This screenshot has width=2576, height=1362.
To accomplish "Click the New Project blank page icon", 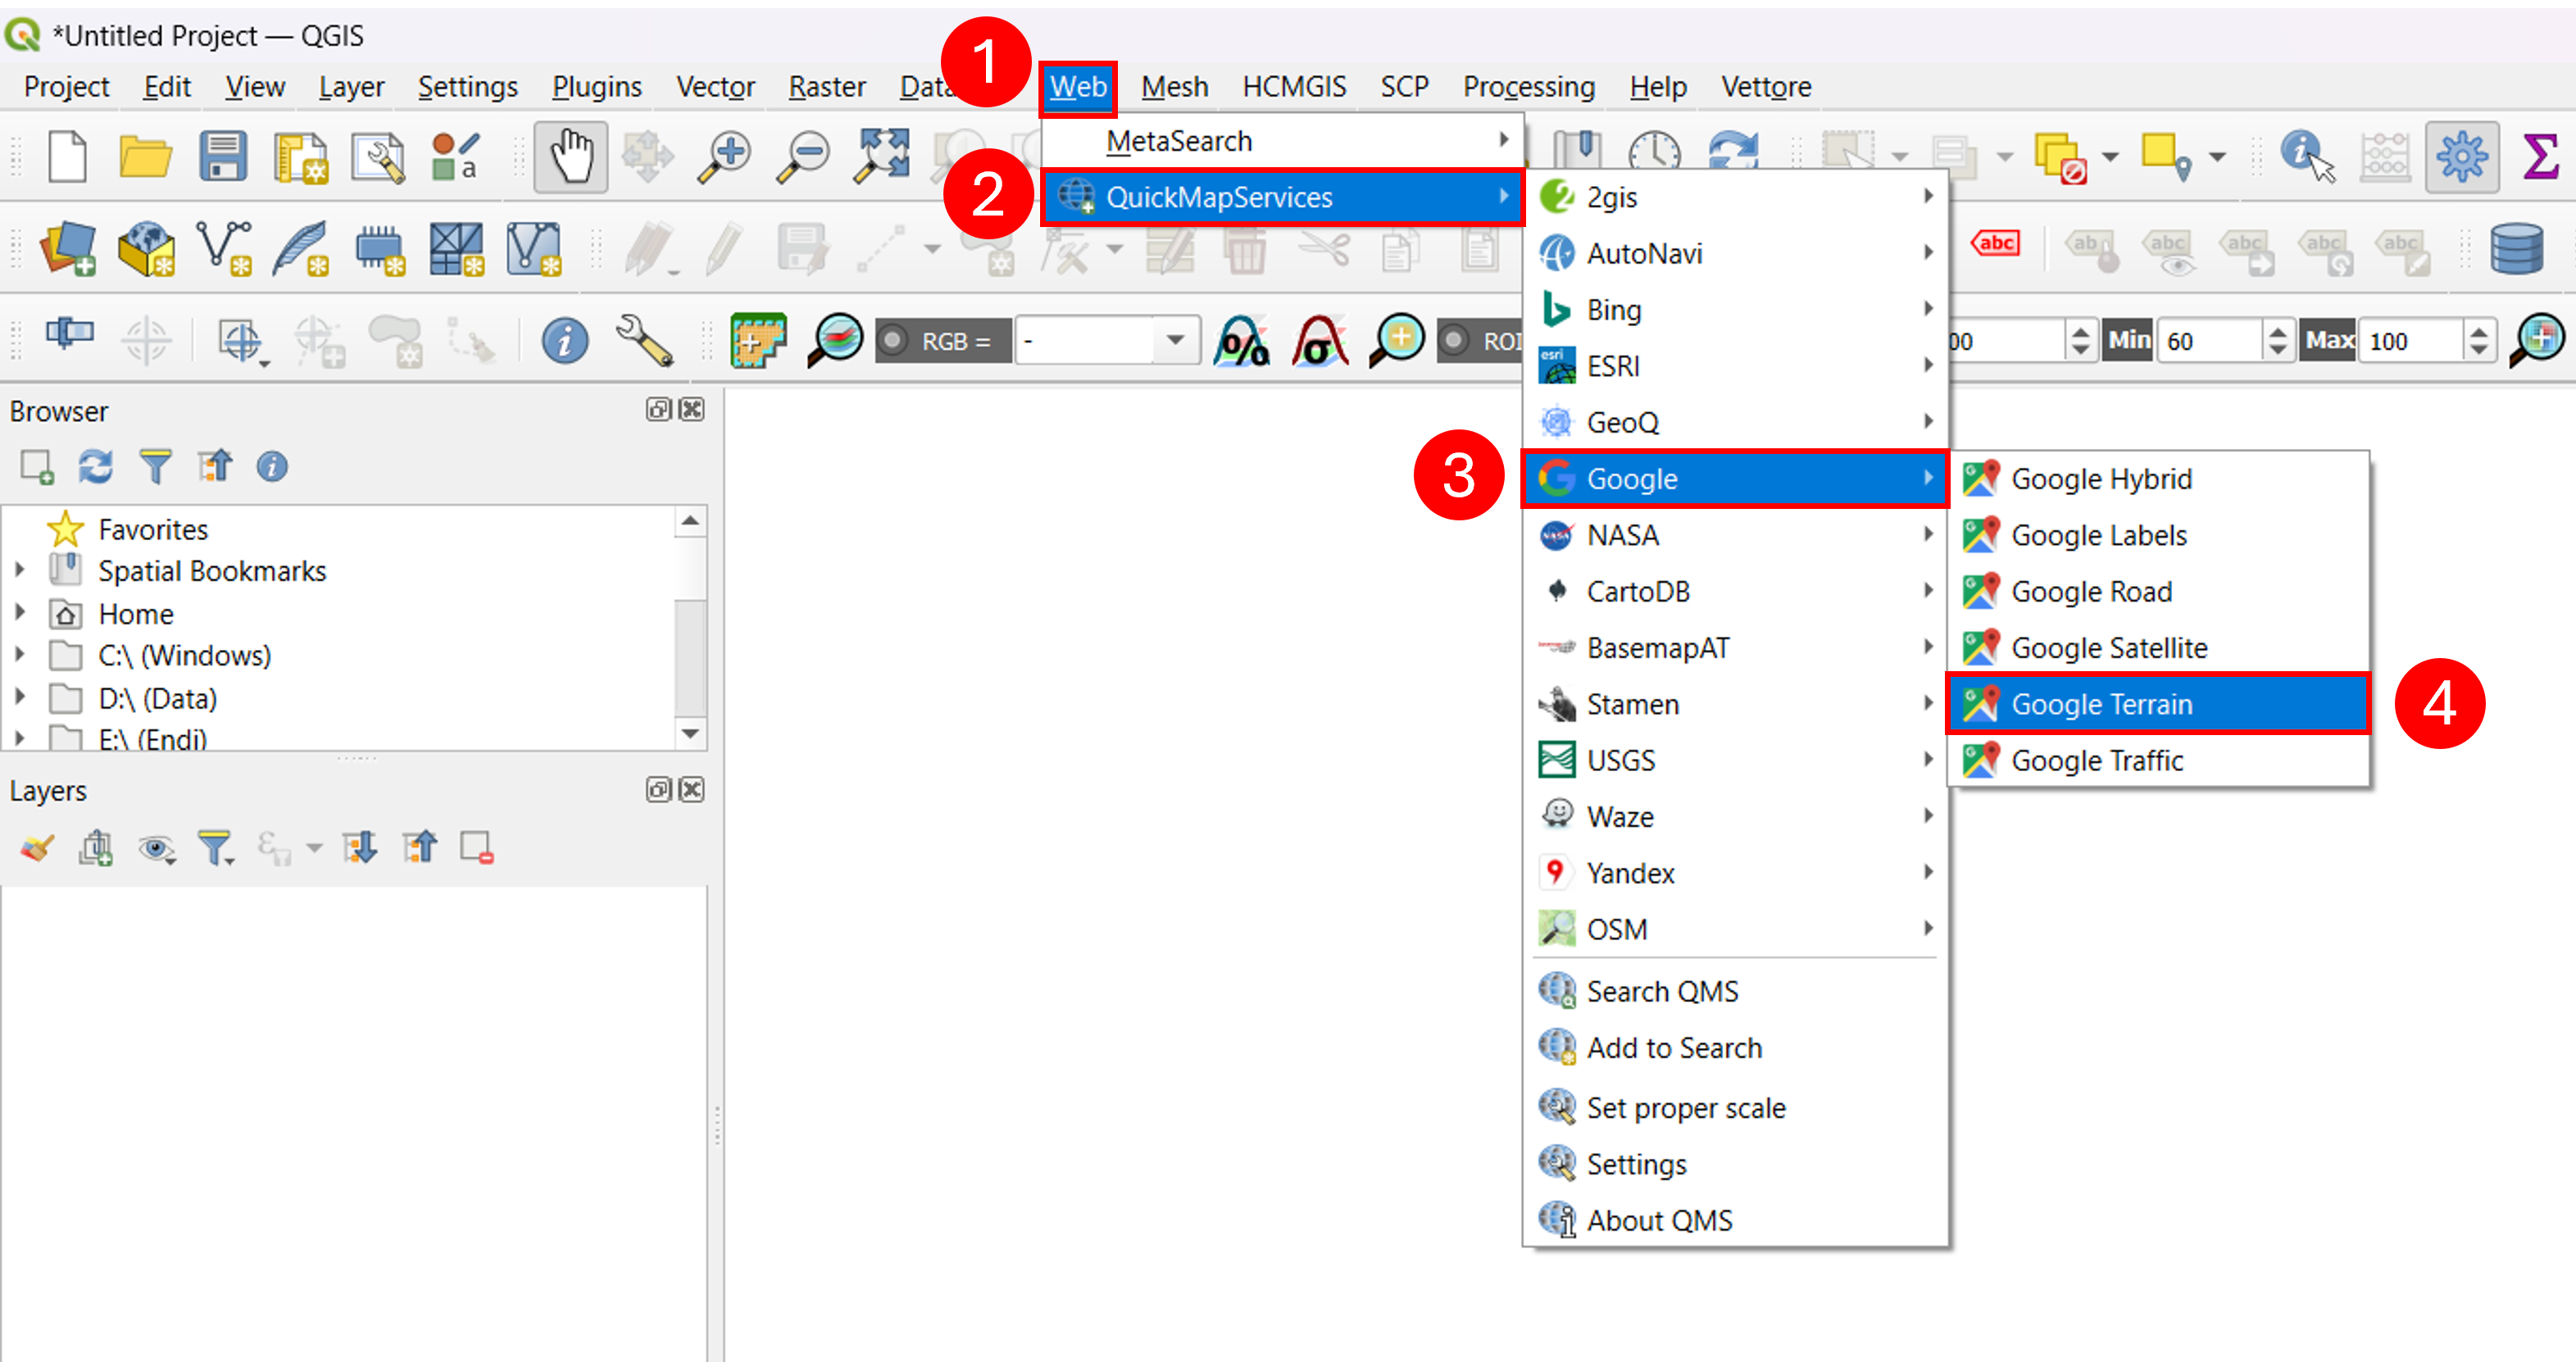I will (67, 157).
